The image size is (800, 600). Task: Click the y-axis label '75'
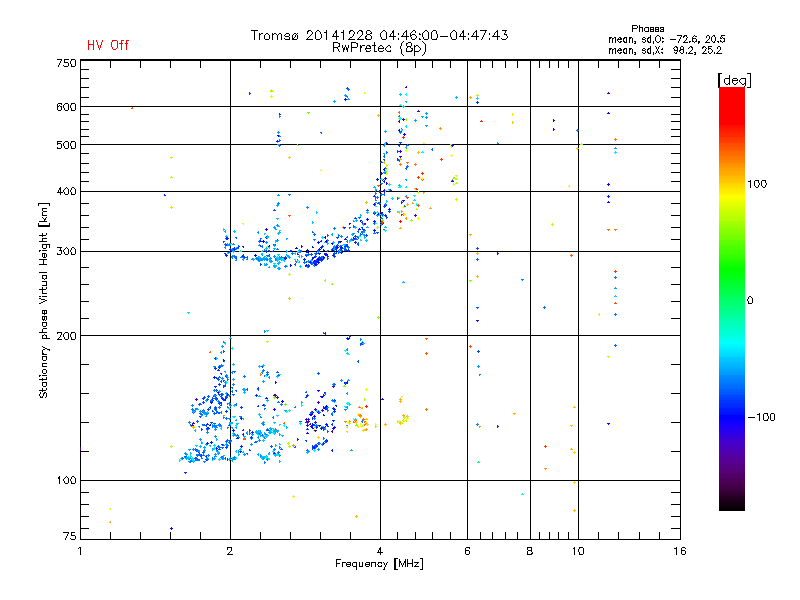pyautogui.click(x=70, y=536)
